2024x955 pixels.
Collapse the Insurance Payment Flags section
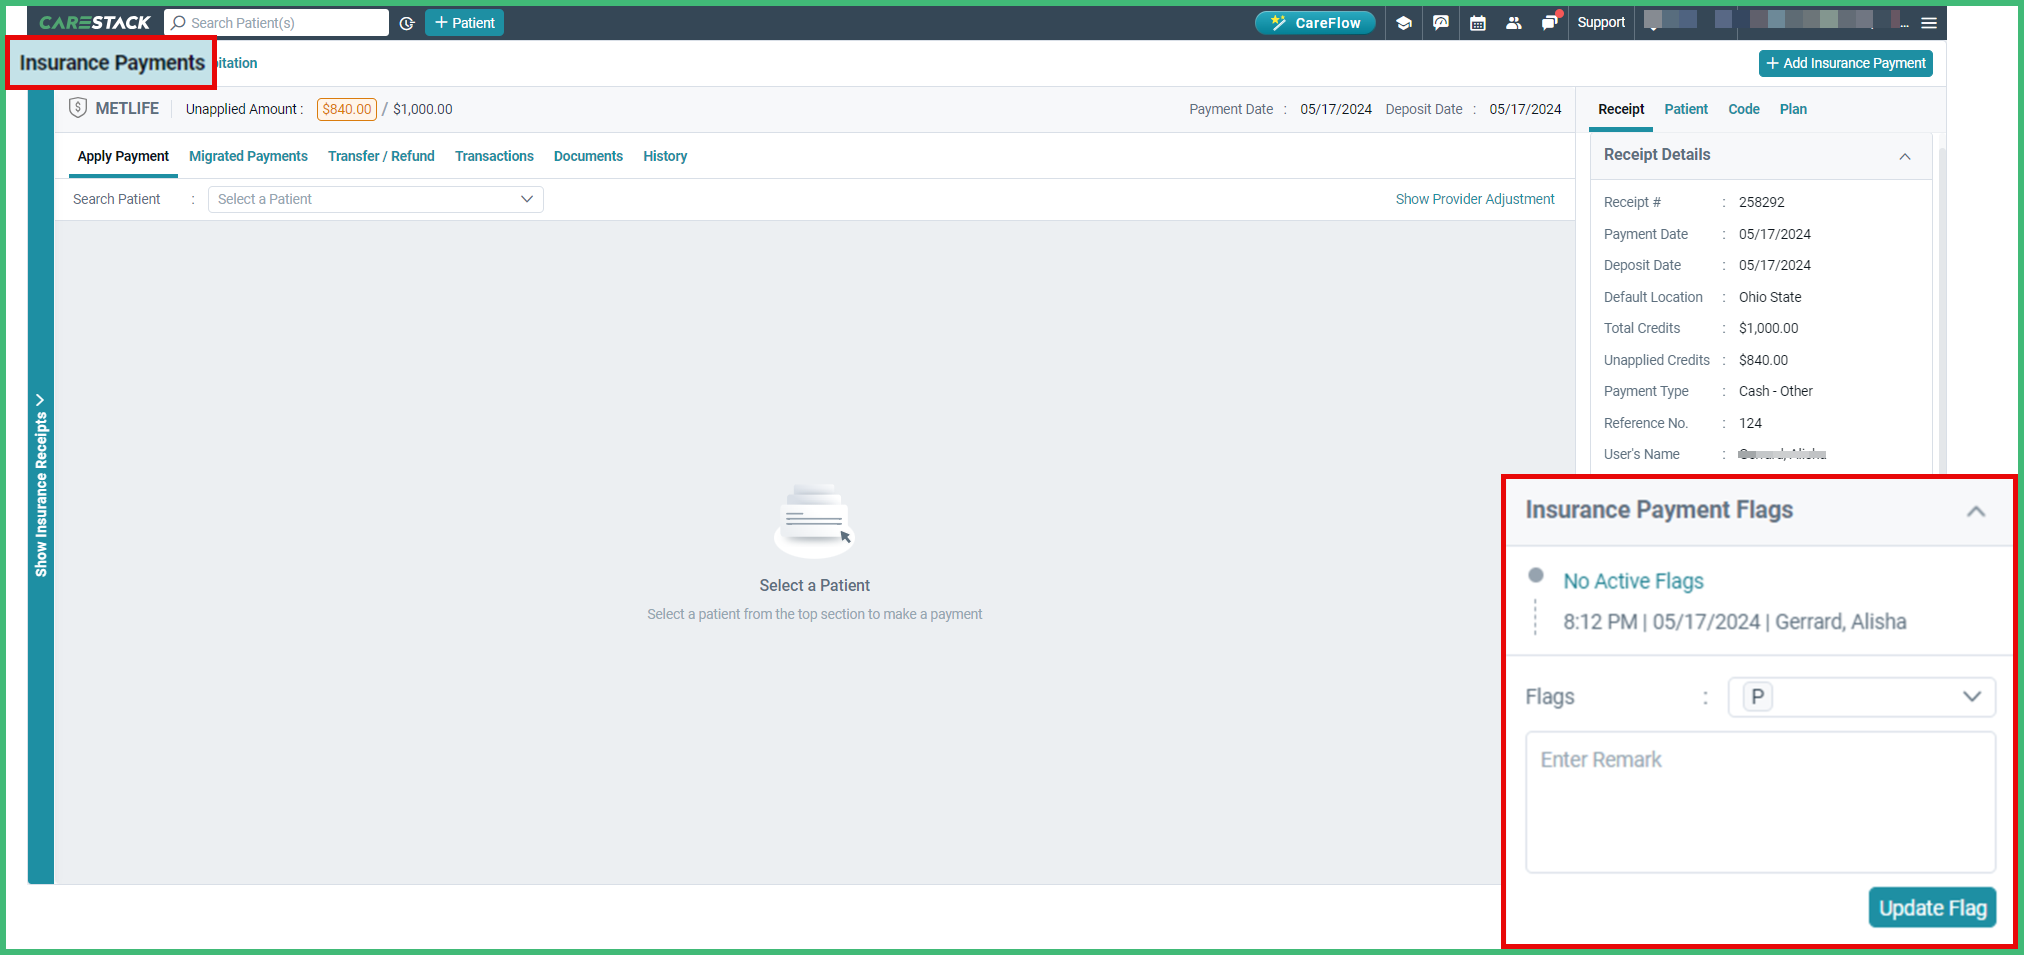coord(1976,511)
